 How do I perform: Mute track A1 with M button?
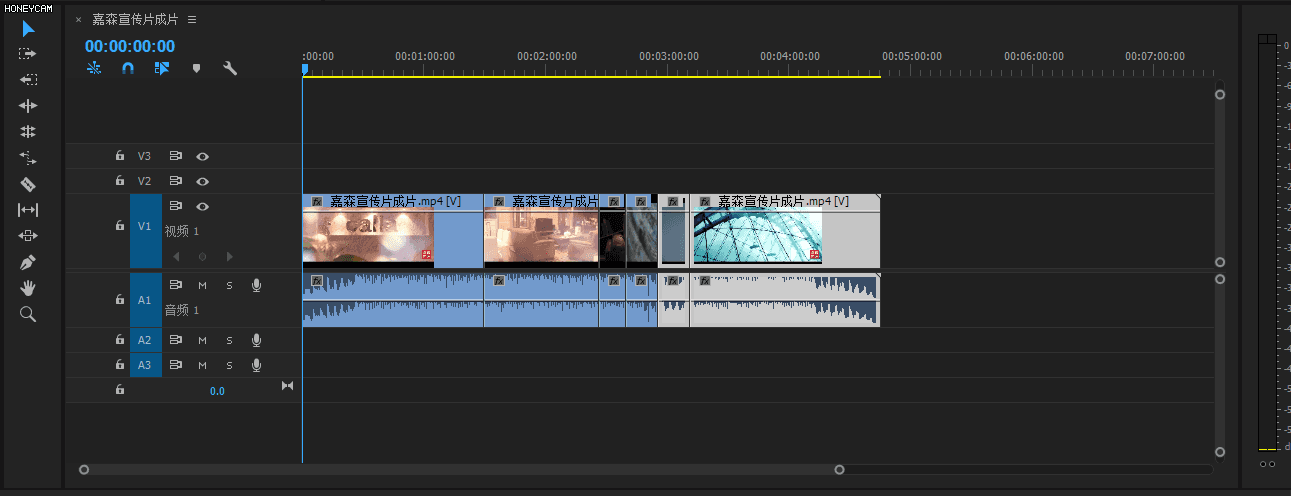202,285
